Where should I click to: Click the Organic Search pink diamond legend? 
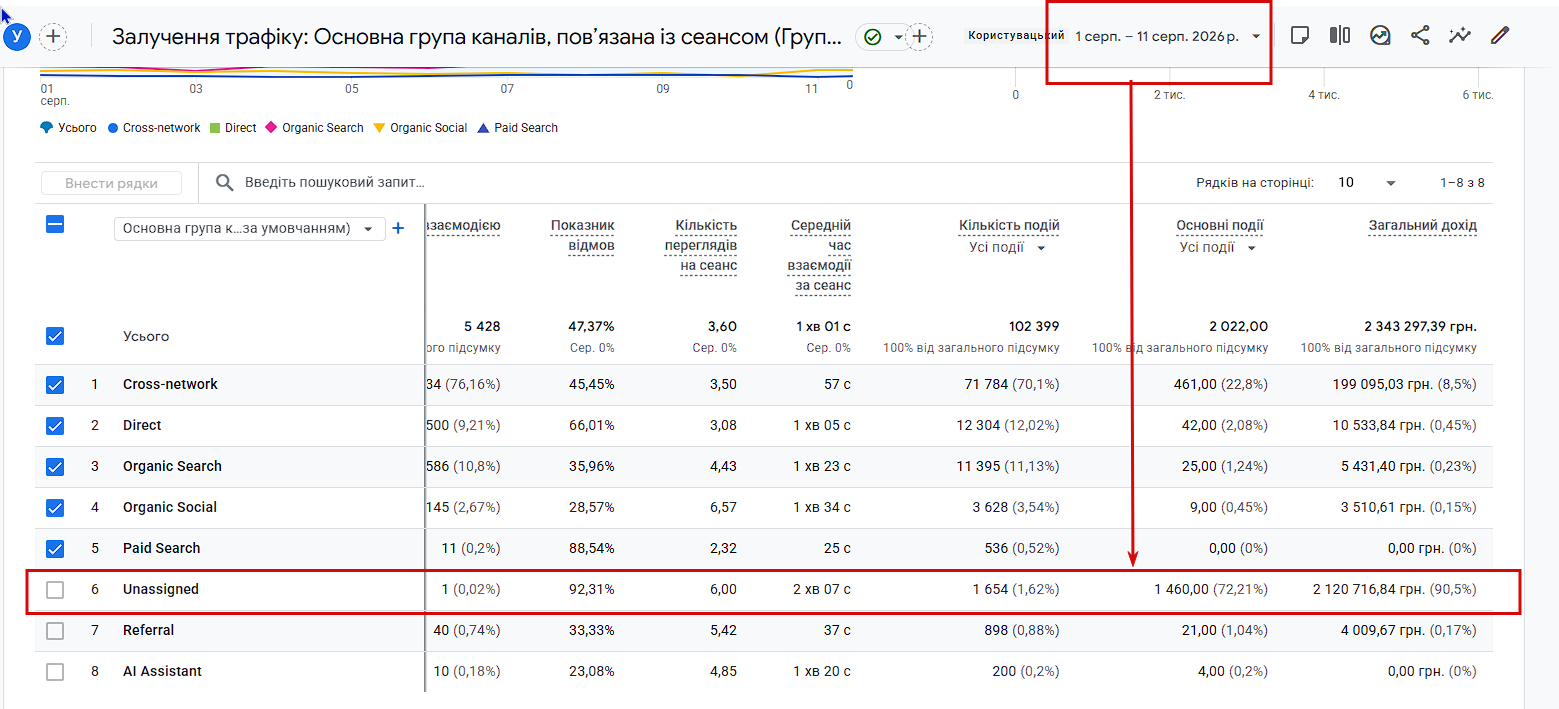click(271, 128)
